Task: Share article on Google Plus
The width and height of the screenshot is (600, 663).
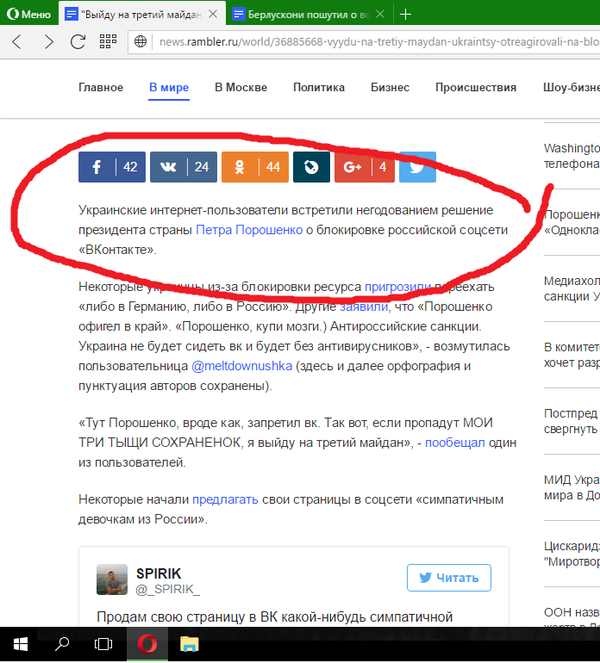Action: point(364,167)
